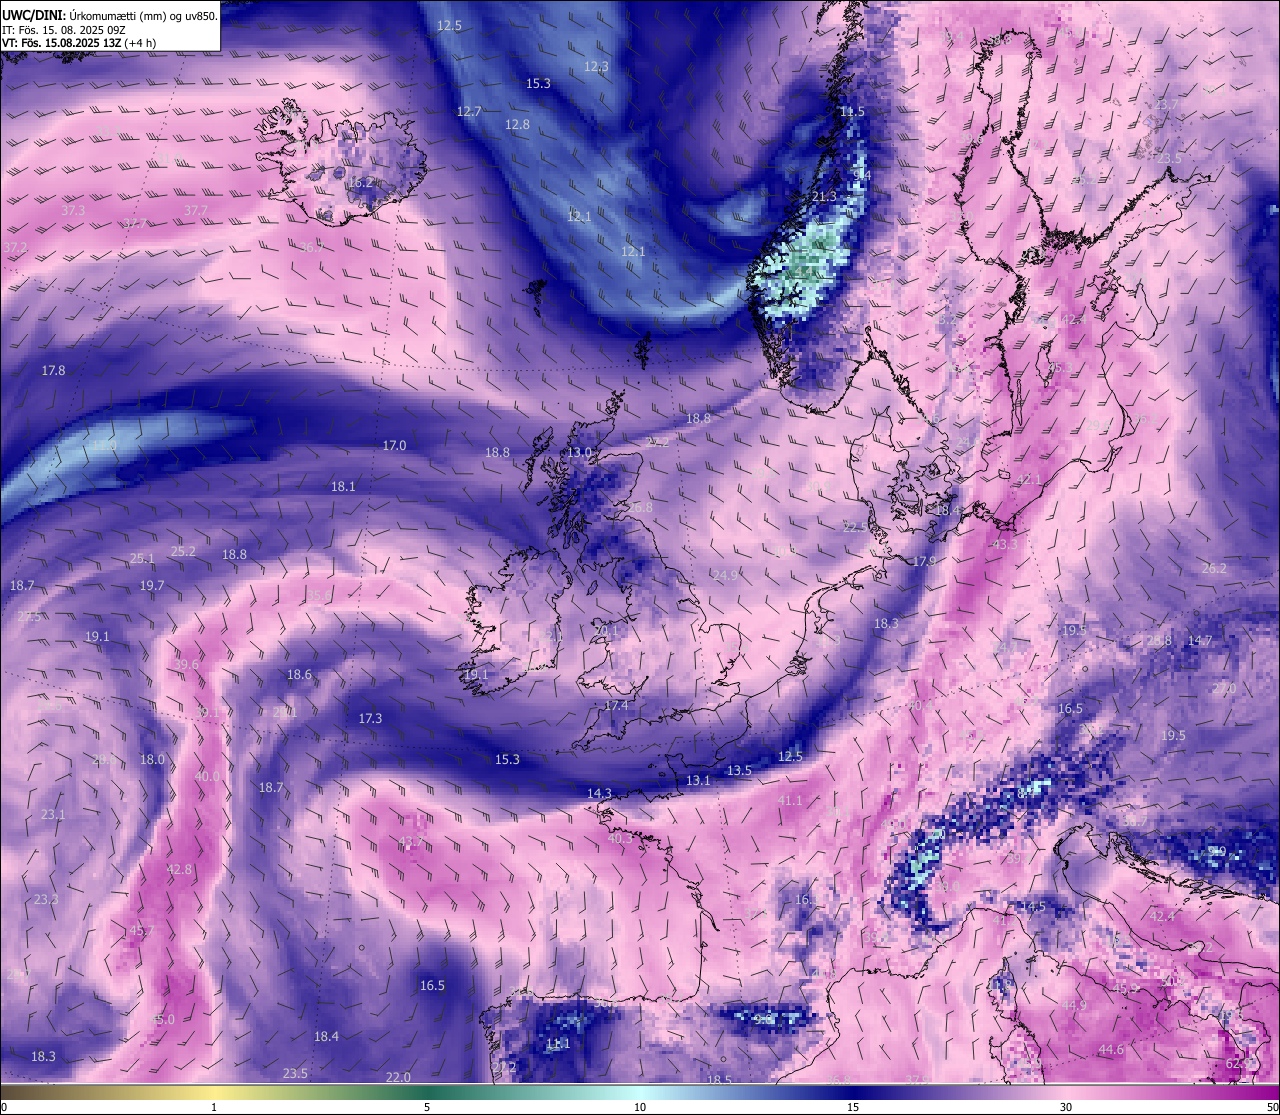
Task: Click the map value "12.3"
Action: (x=596, y=67)
